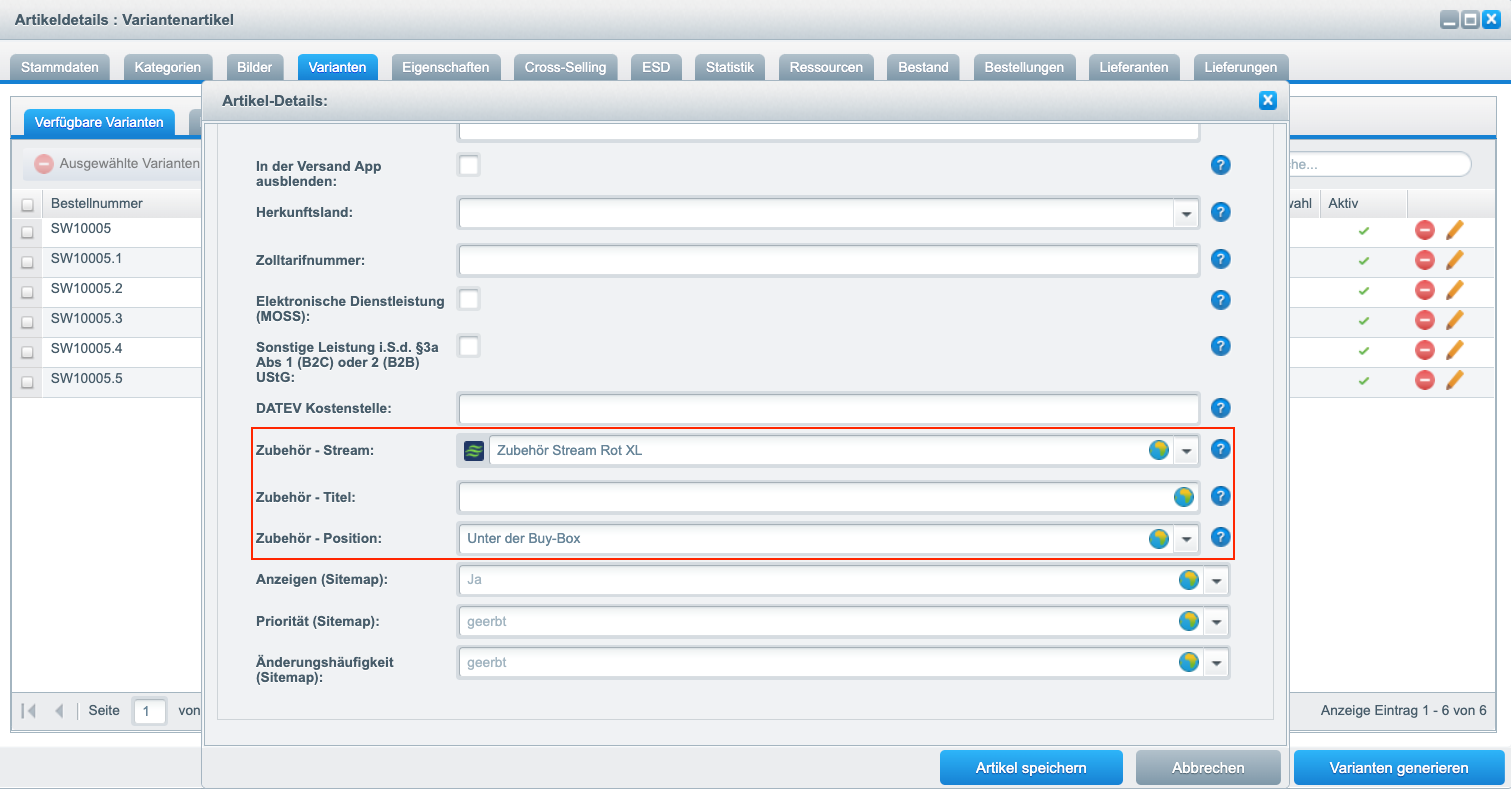Open help for Elektronische Dienstleistung (MOSS)

(x=1220, y=299)
